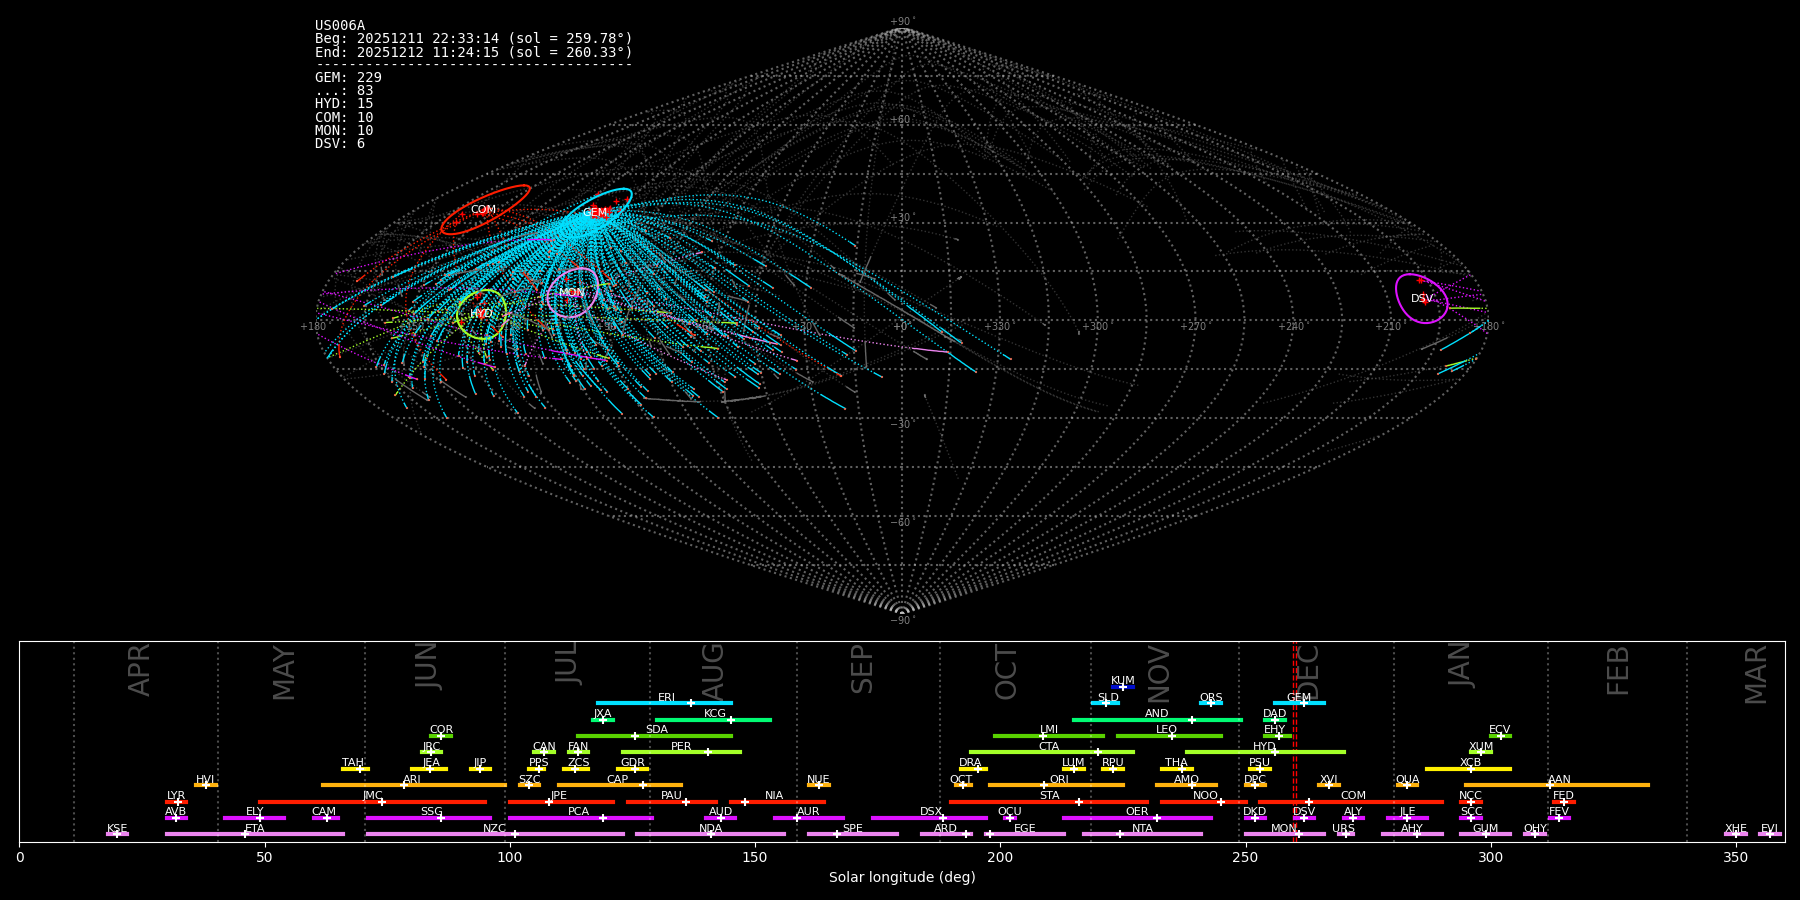
Task: Select the ETA shower bar in the timeline
Action: tap(255, 834)
